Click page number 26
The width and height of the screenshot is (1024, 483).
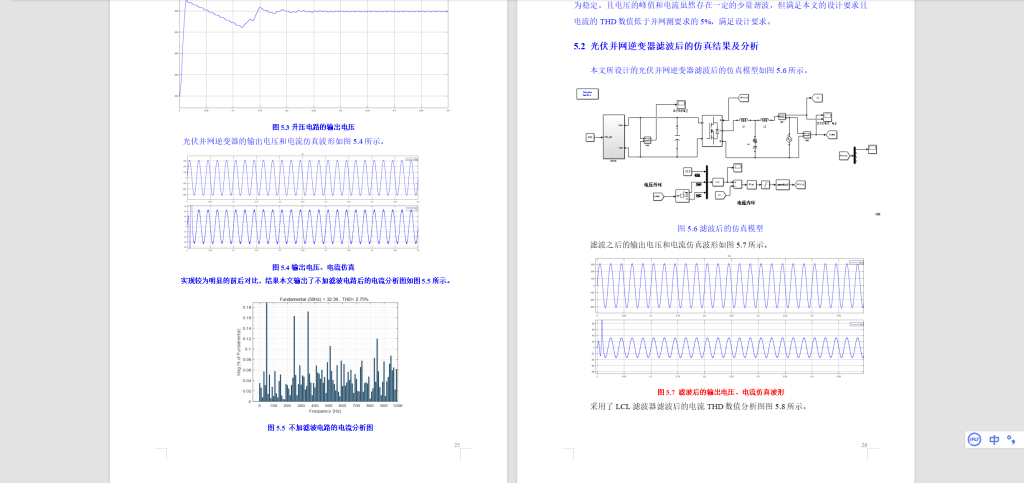864,445
